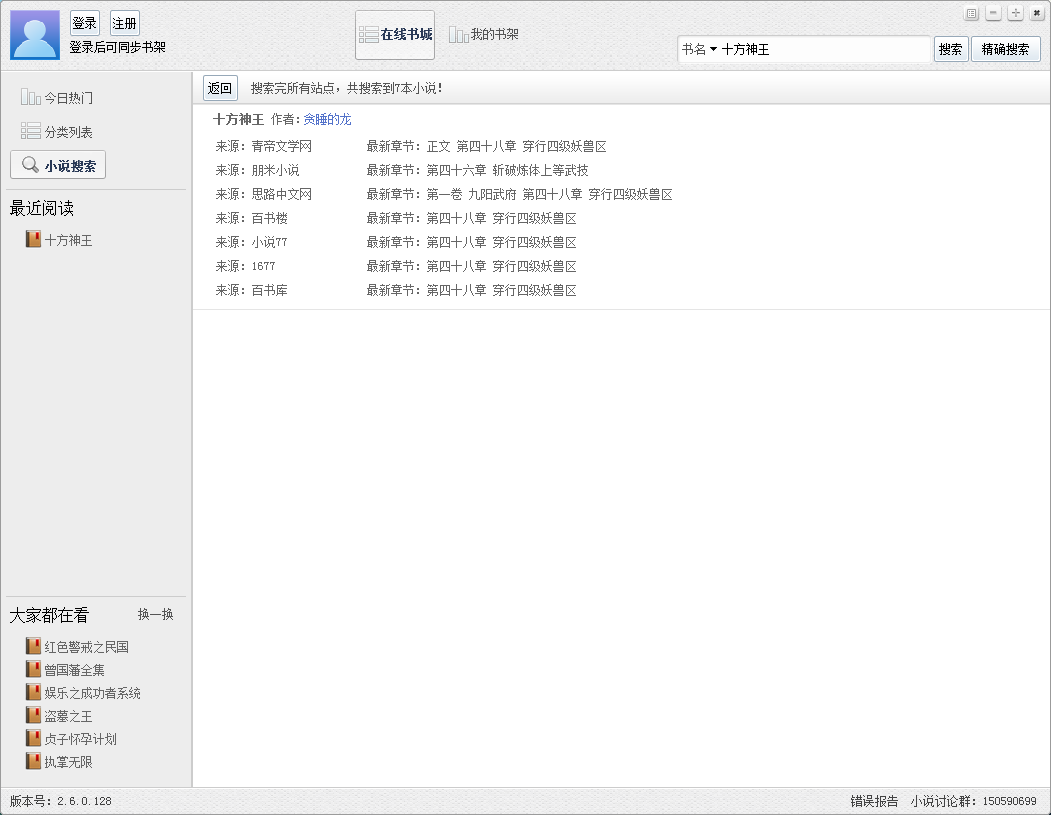Screen dimensions: 1051x815
Task: Click latest chapter 第四十六章 斩破炼体上等武技
Action: tap(507, 170)
